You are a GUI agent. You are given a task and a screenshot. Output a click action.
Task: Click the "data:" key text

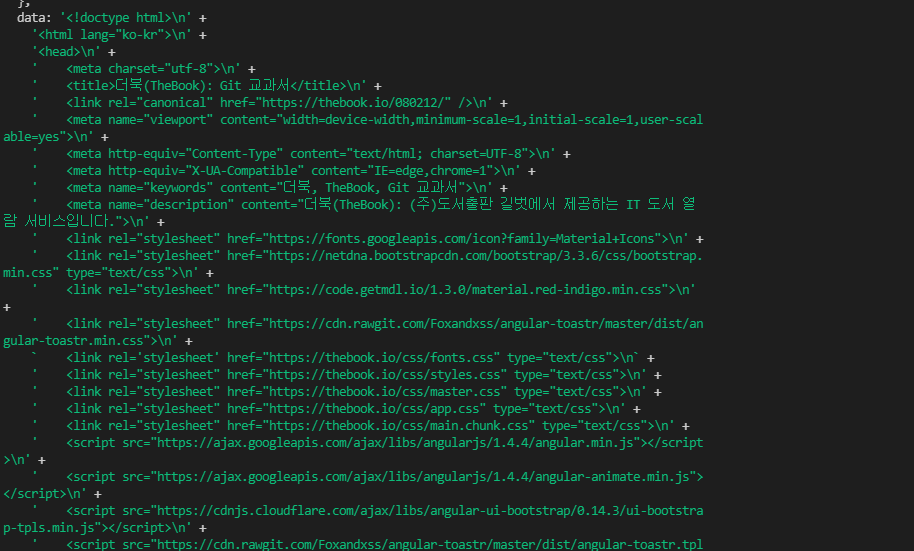(x=34, y=18)
